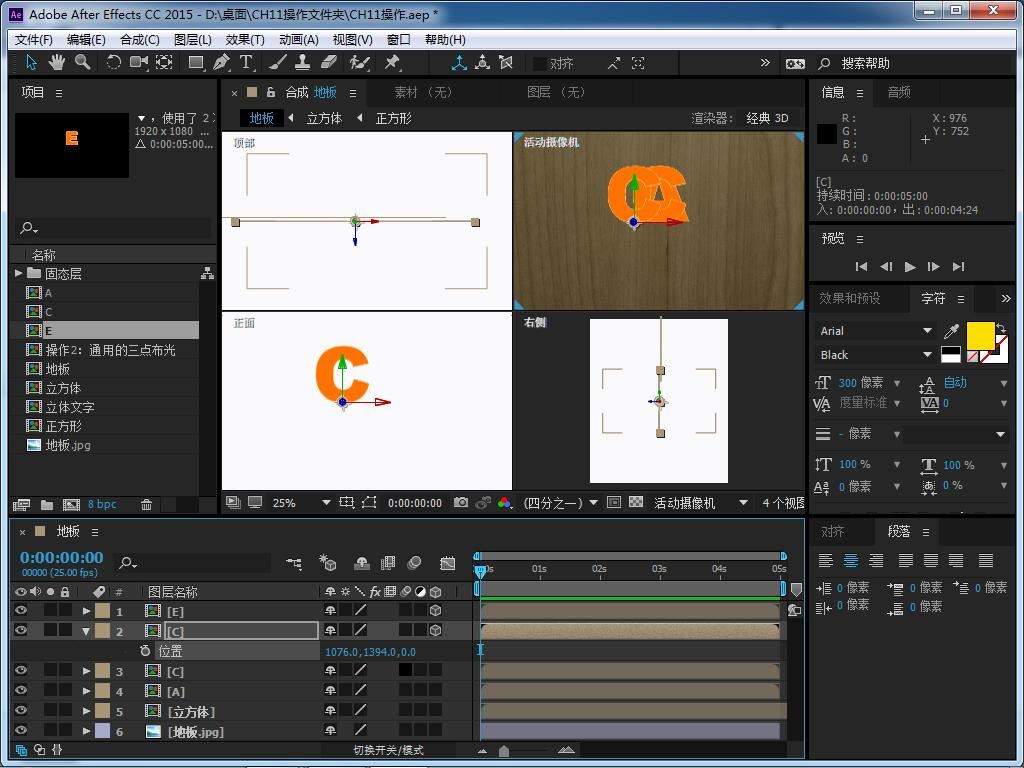1024x768 pixels.
Task: Enable the 对齐 snapping checkbox
Action: coord(540,63)
